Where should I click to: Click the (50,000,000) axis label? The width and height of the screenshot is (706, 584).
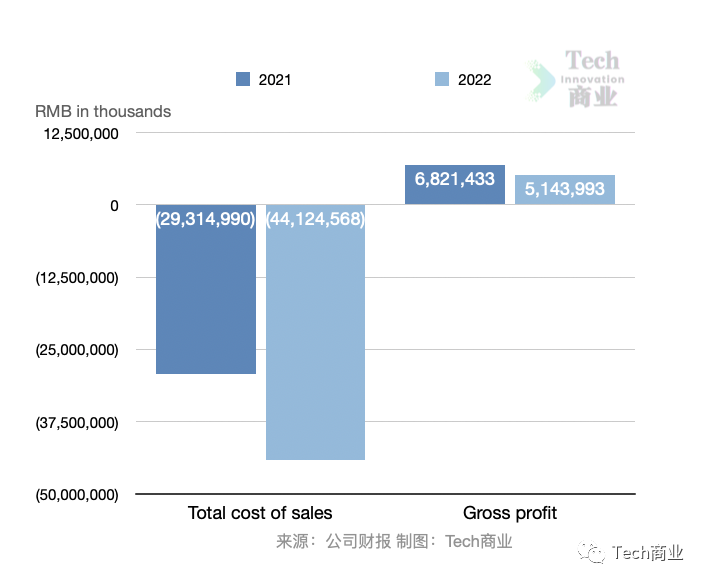tap(77, 495)
